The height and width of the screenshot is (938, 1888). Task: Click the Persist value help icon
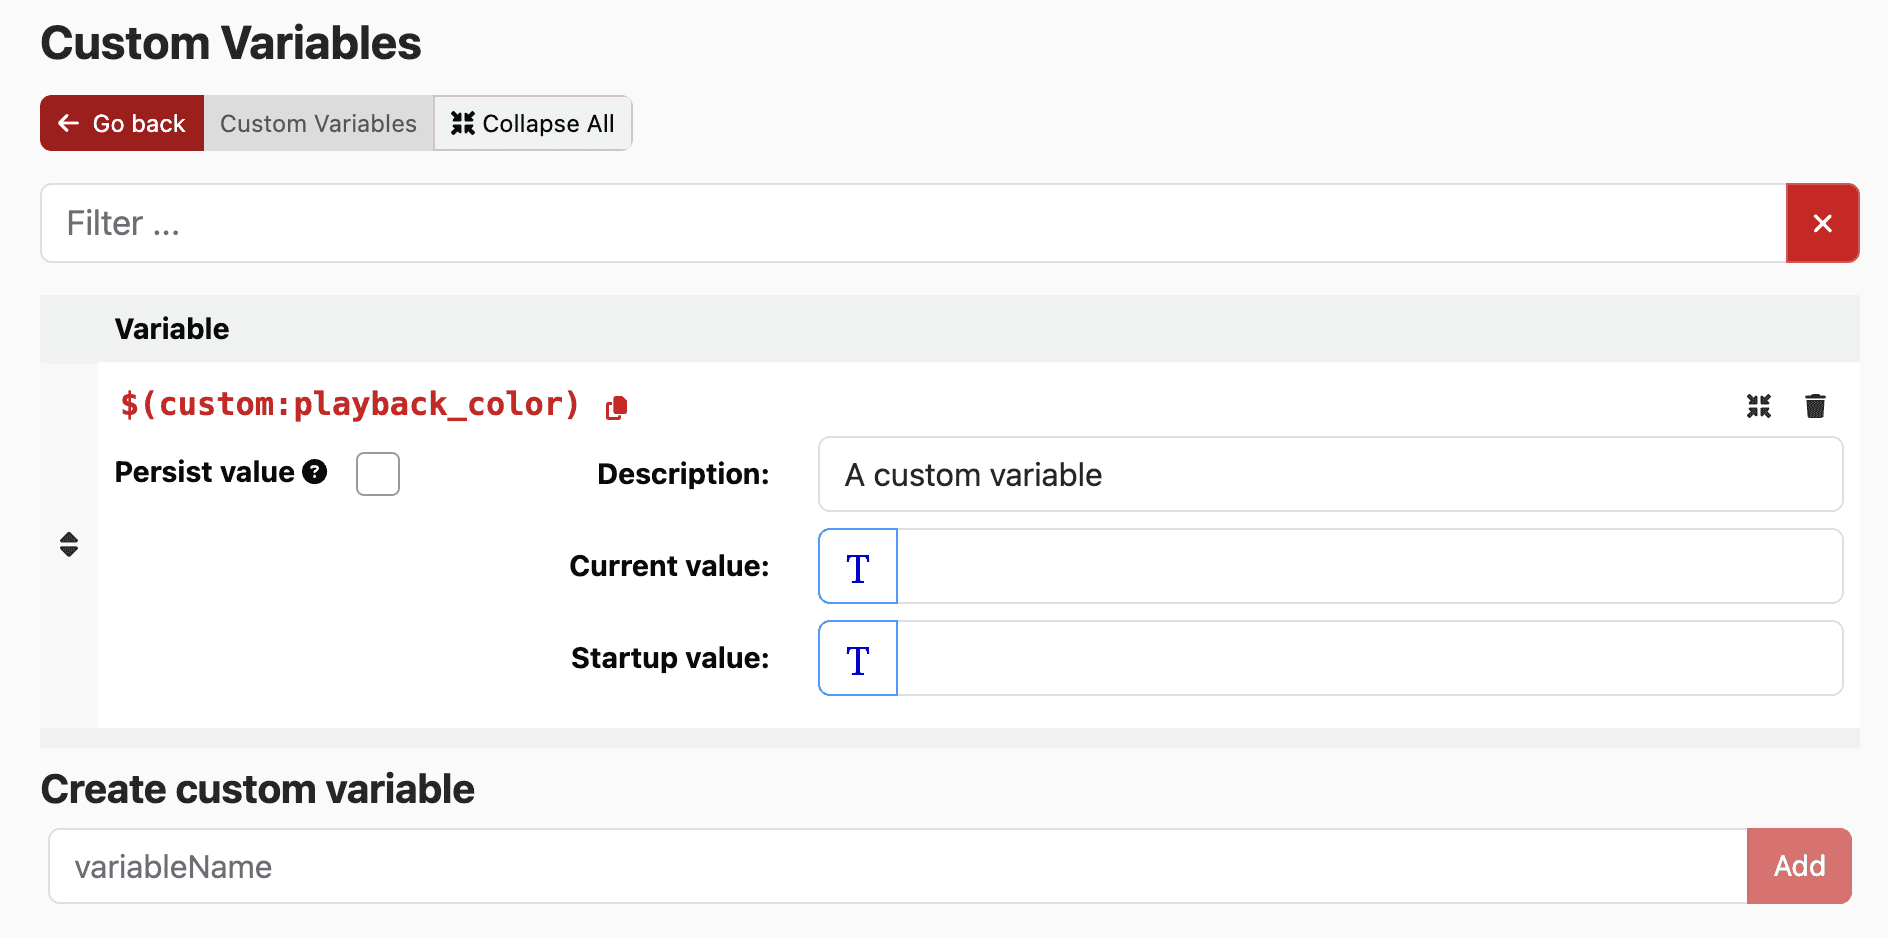coord(315,472)
